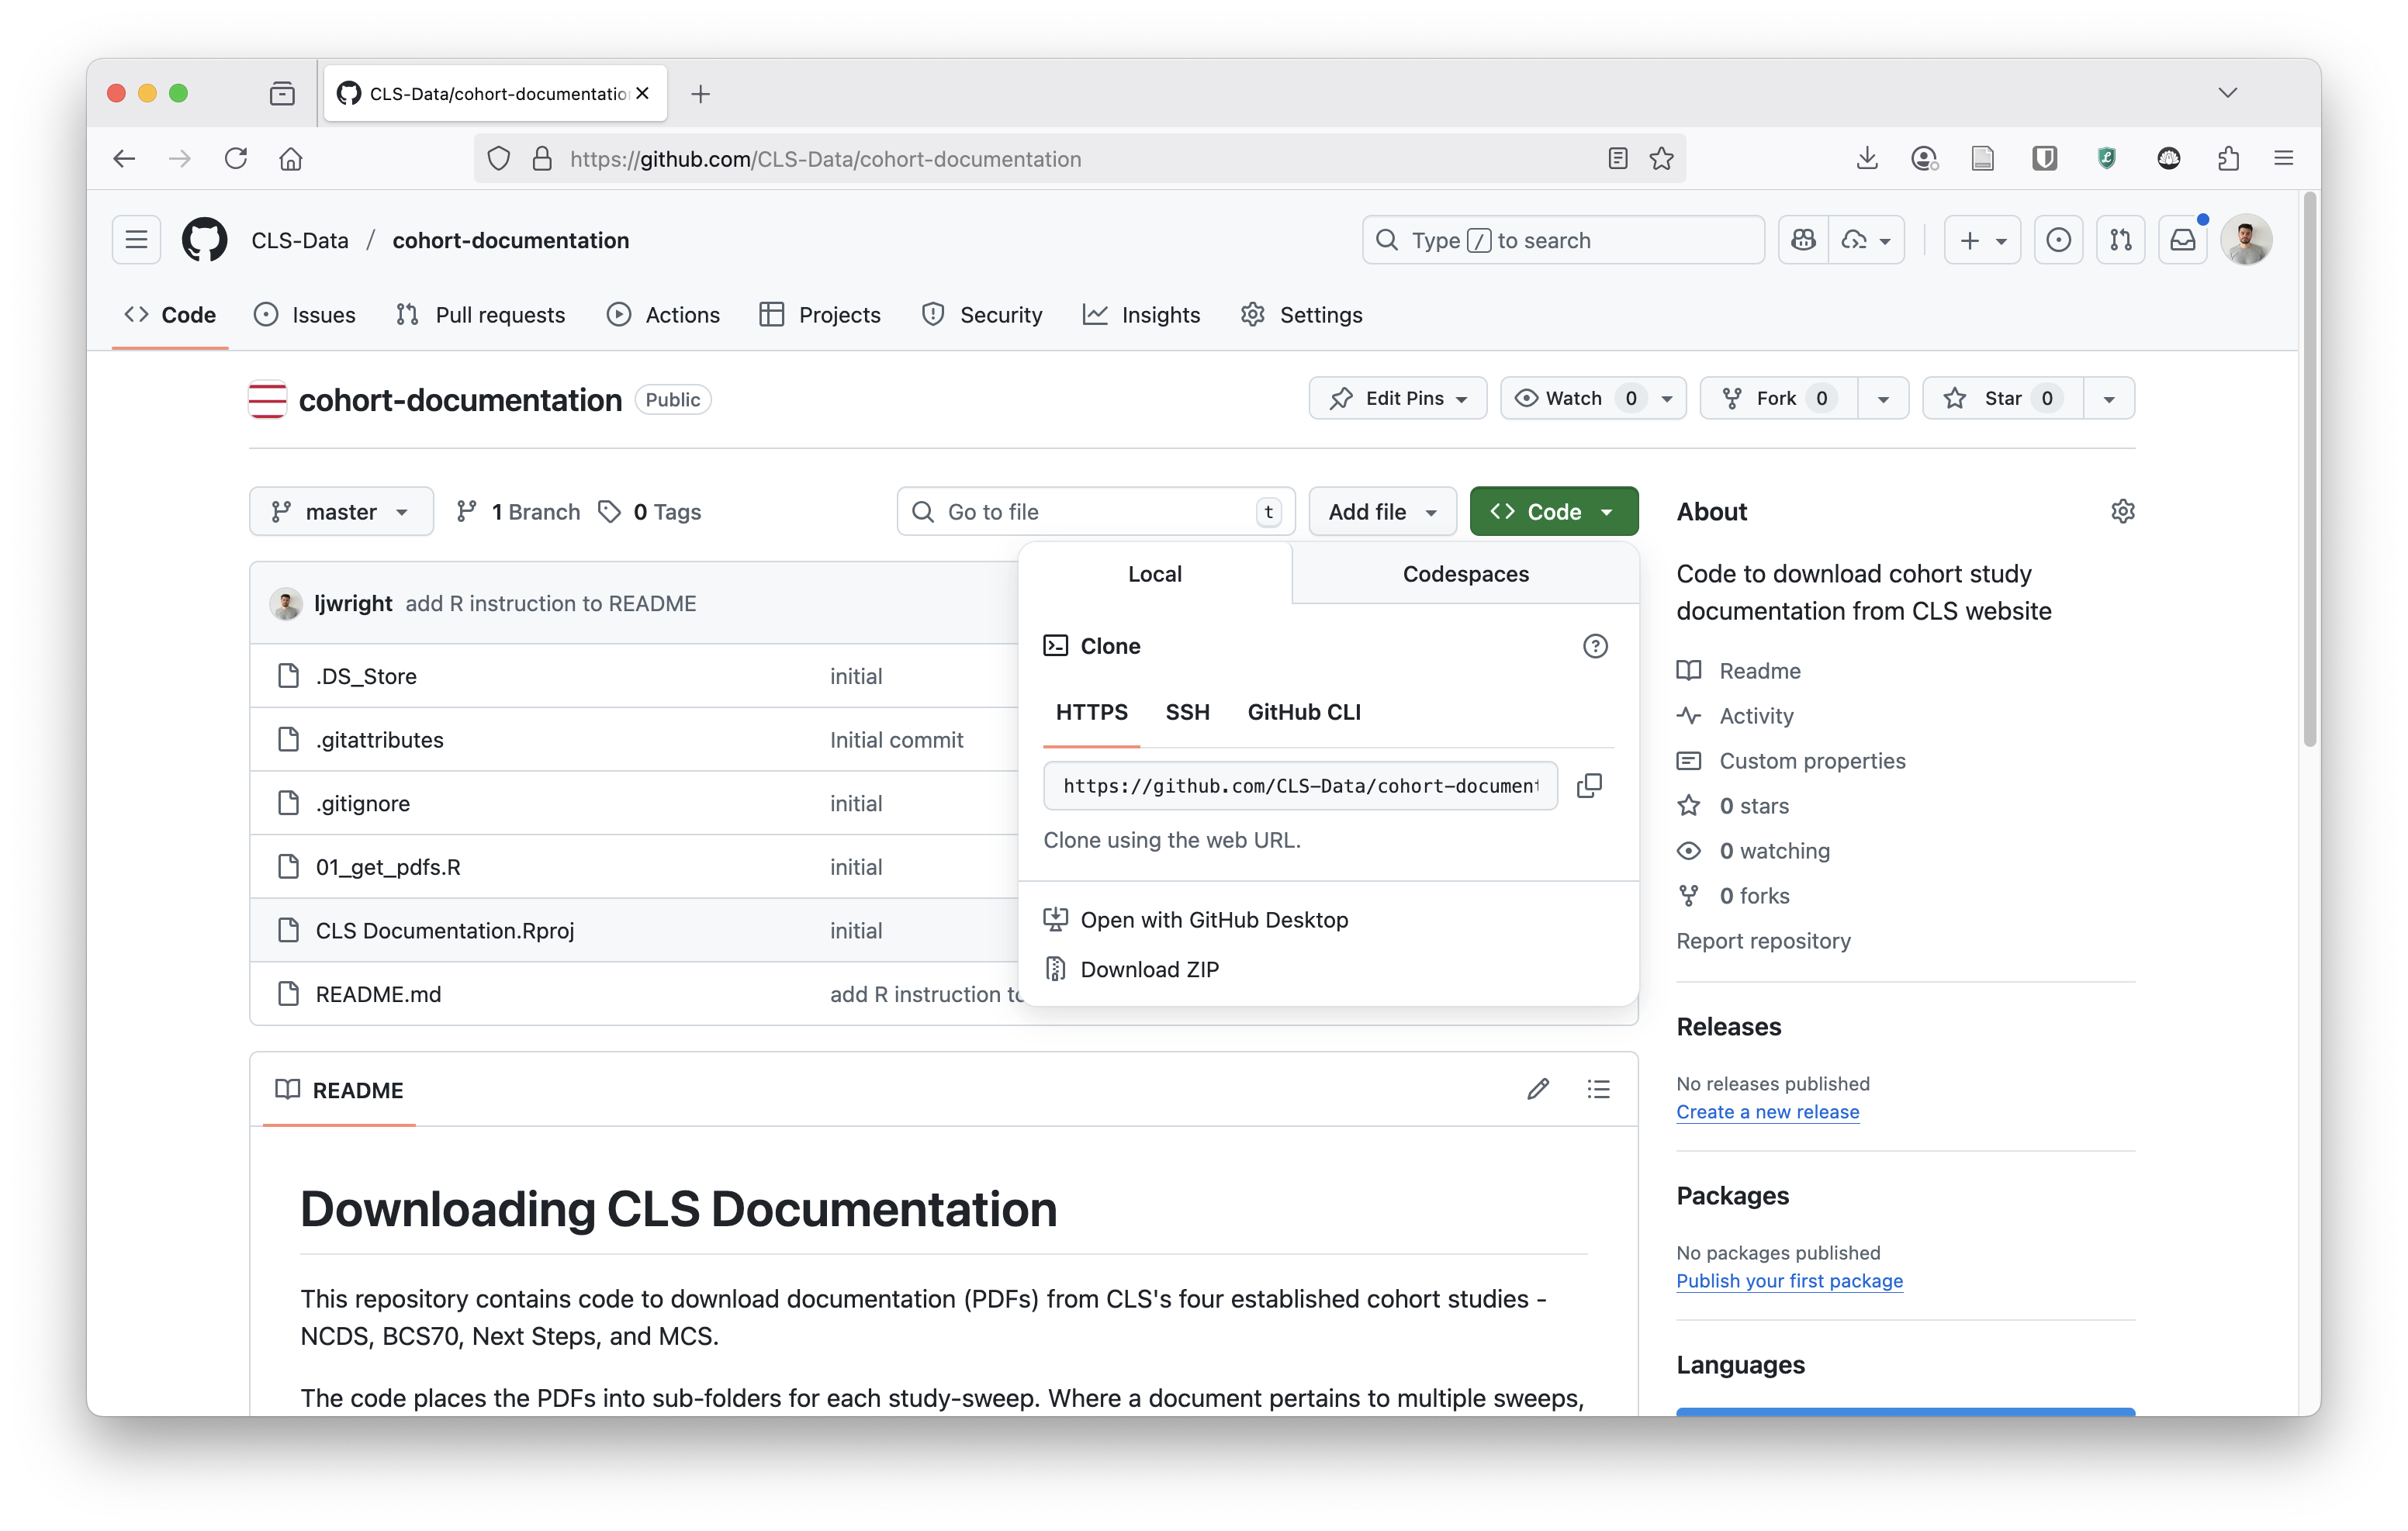2408x1531 pixels.
Task: View site security lock information
Action: 542,158
